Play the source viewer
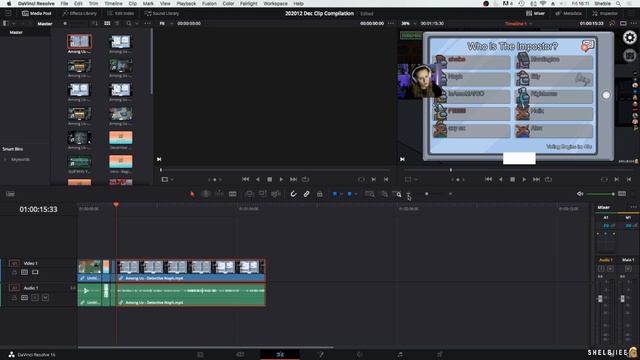Screen dimensions: 640x360 pyautogui.click(x=281, y=179)
